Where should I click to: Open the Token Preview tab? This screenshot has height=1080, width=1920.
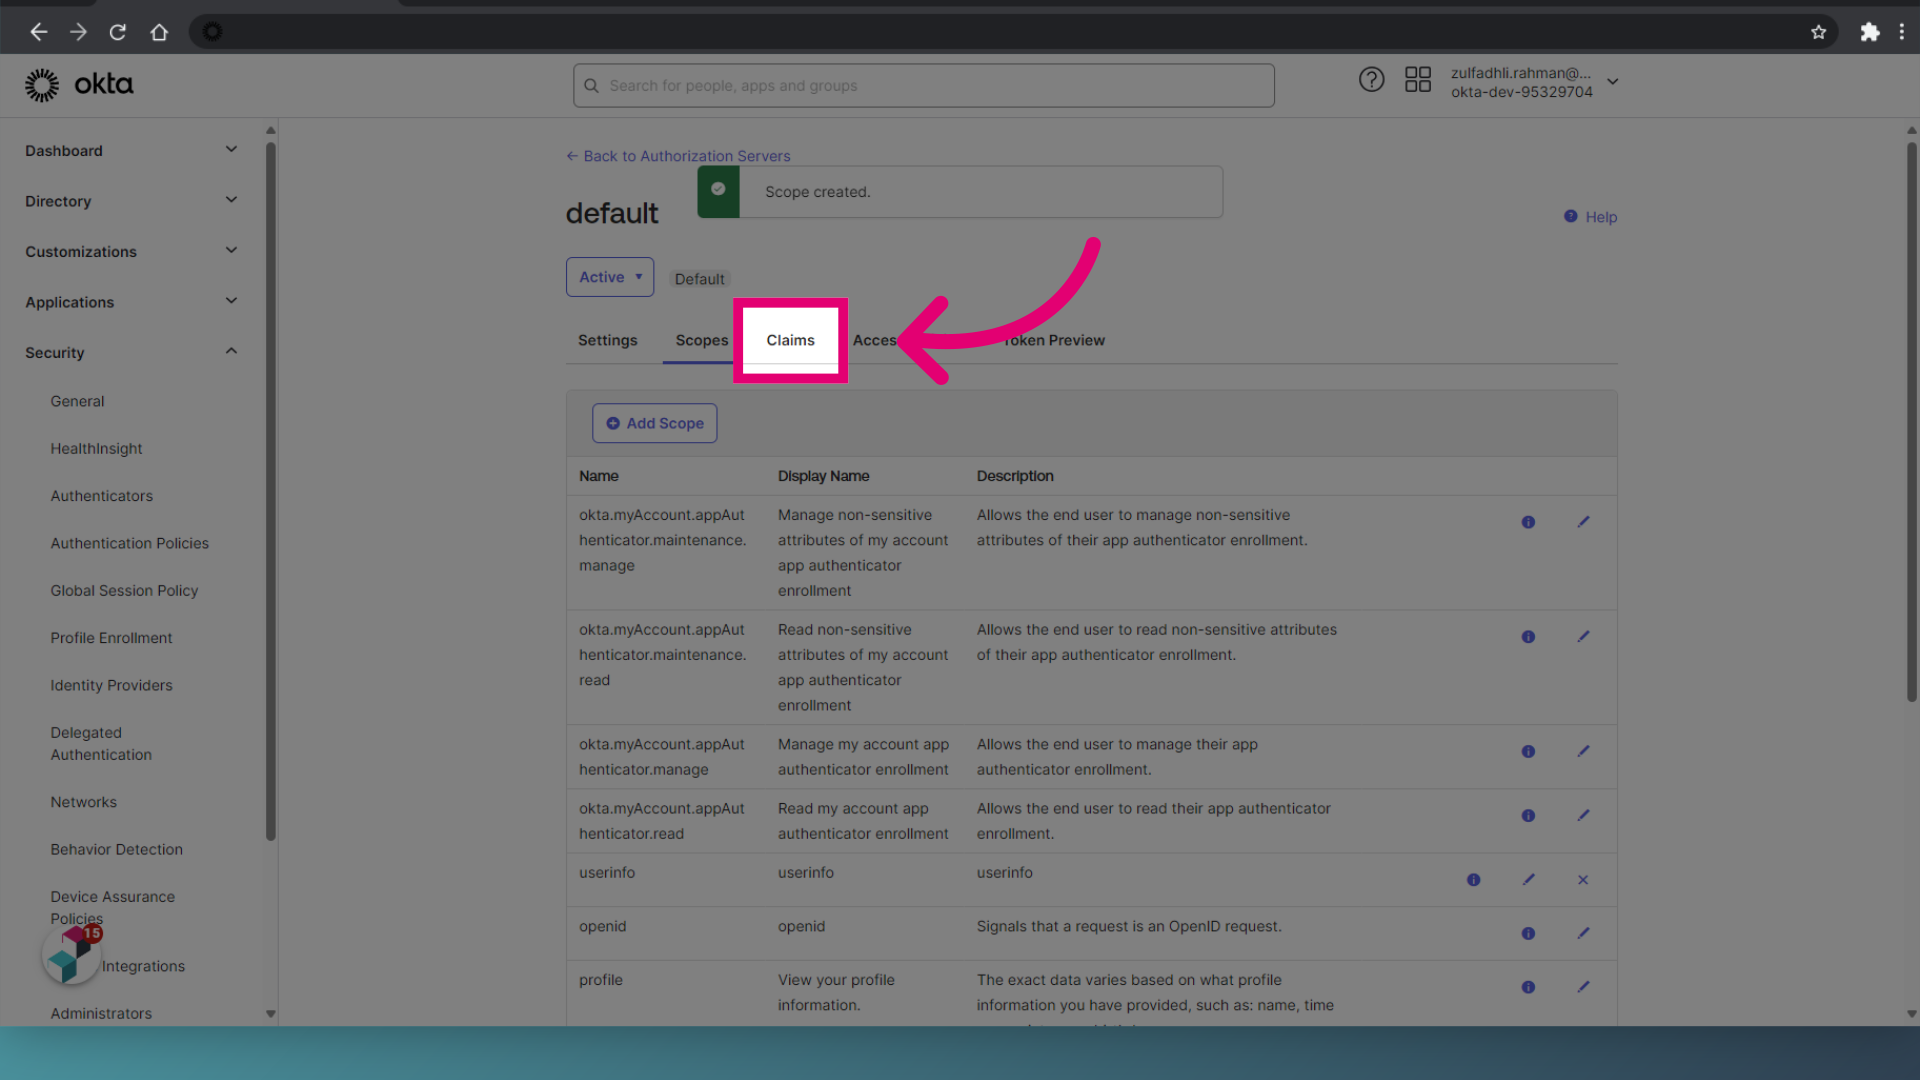coord(1054,340)
